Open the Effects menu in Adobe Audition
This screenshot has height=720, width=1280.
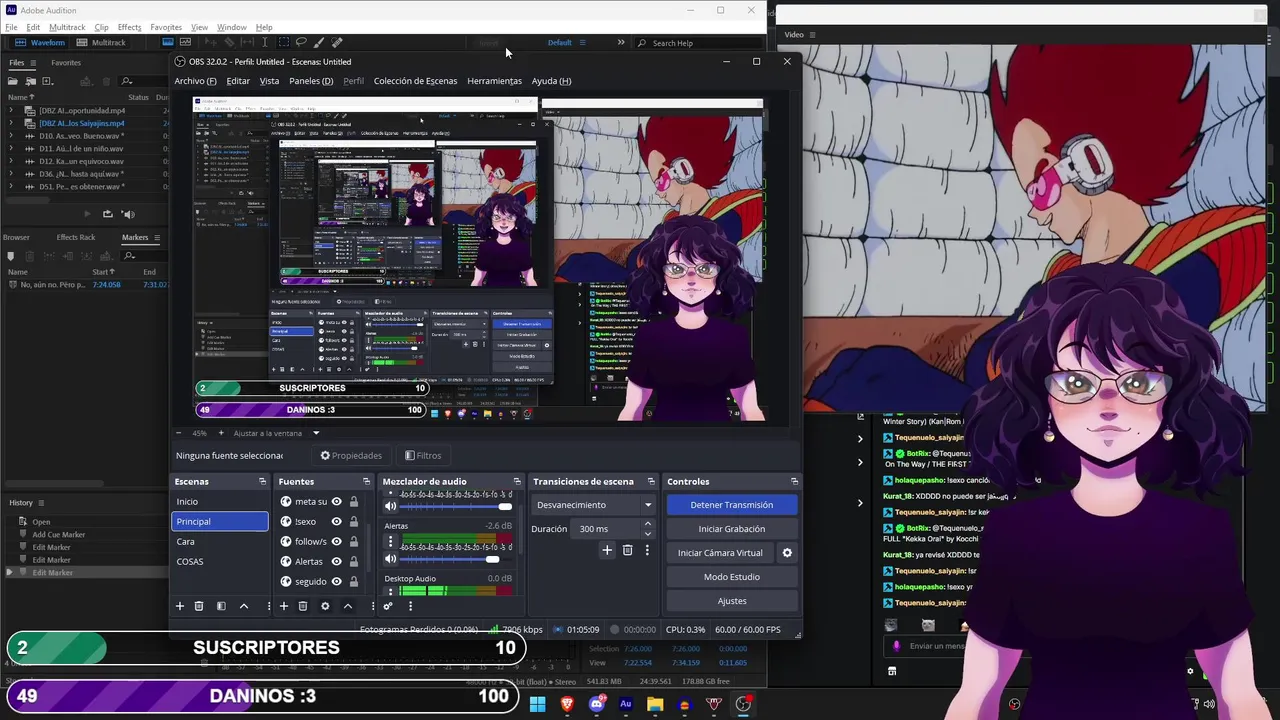pos(129,27)
